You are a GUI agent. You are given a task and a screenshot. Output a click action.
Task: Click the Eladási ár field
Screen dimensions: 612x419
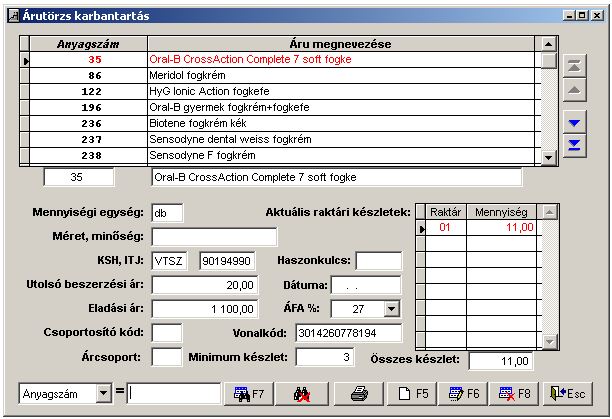pos(205,309)
